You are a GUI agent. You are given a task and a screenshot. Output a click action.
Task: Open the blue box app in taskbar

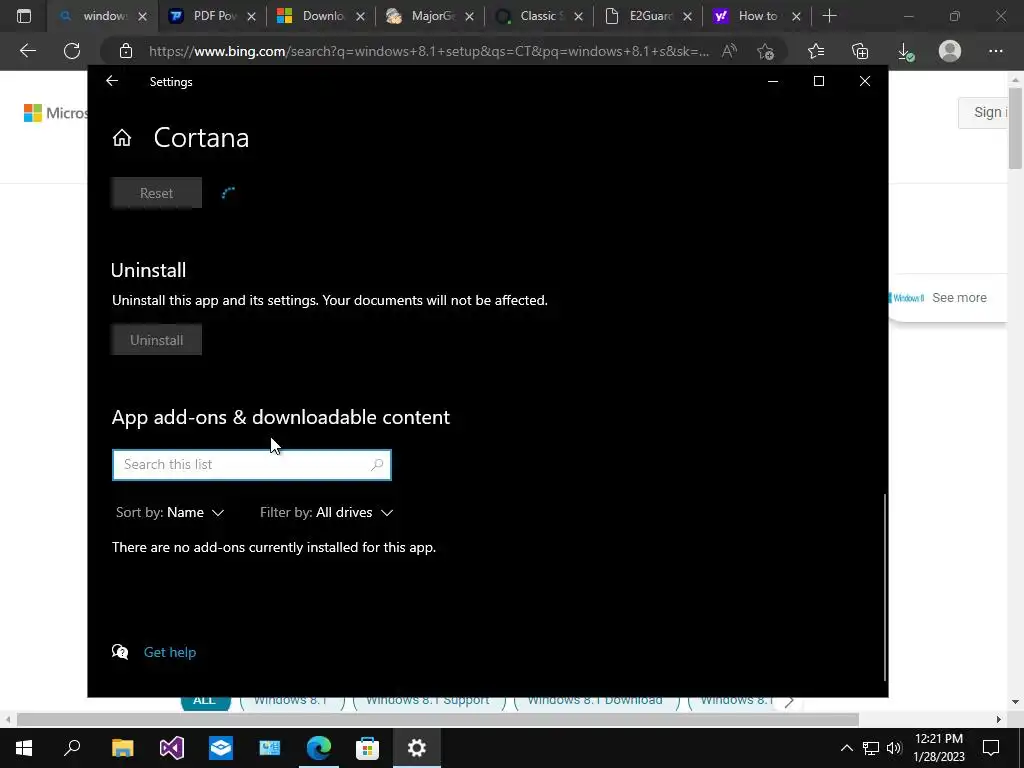221,748
